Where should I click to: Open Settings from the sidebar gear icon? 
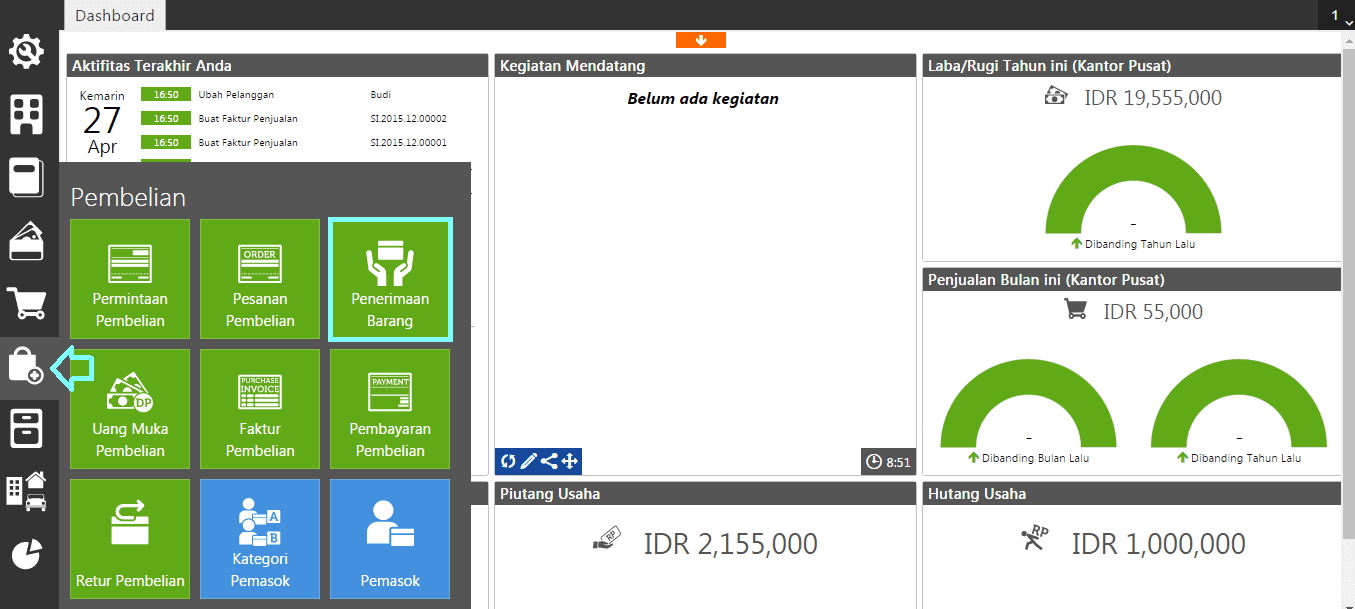[27, 52]
